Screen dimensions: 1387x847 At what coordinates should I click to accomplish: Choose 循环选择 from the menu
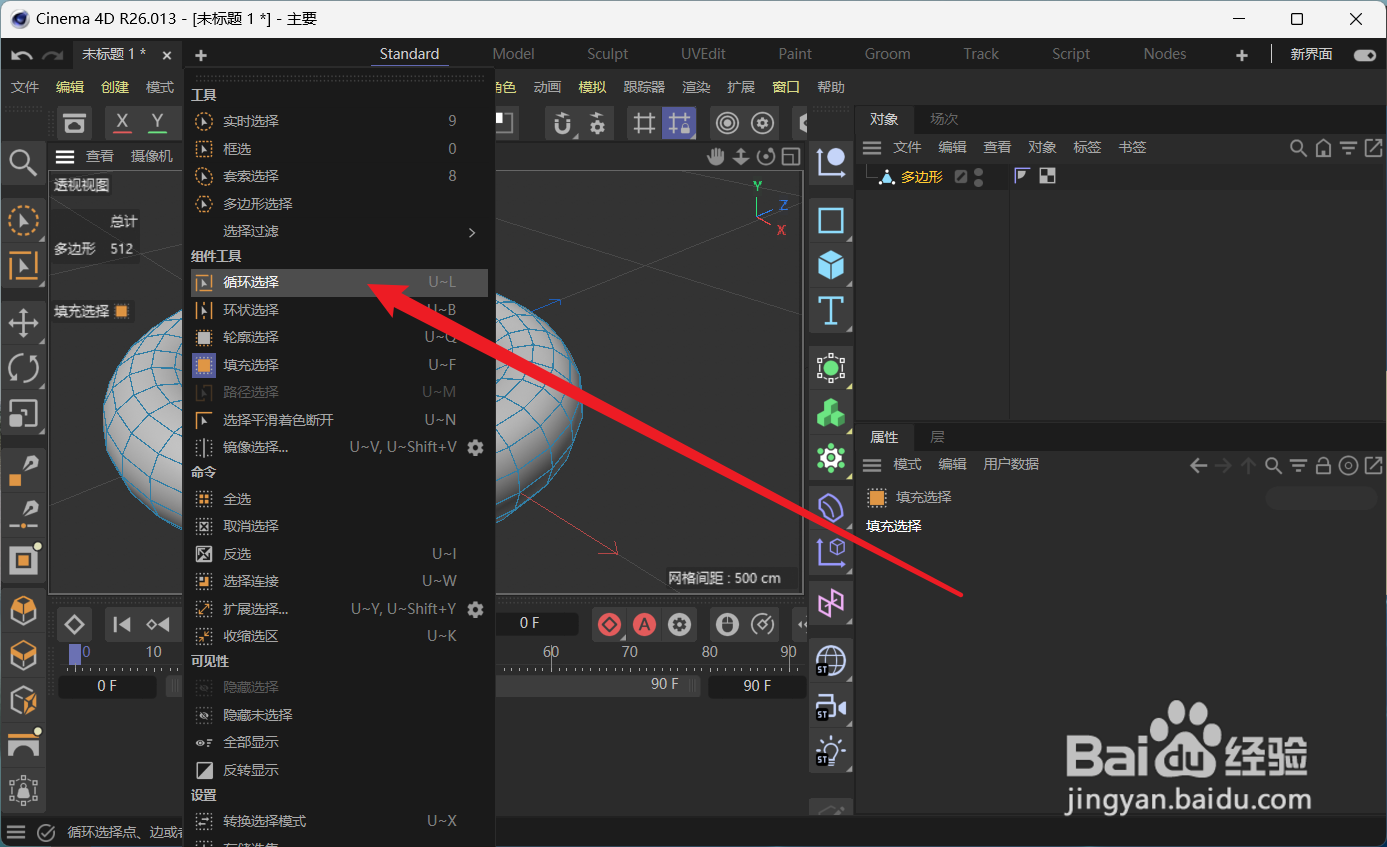point(339,283)
